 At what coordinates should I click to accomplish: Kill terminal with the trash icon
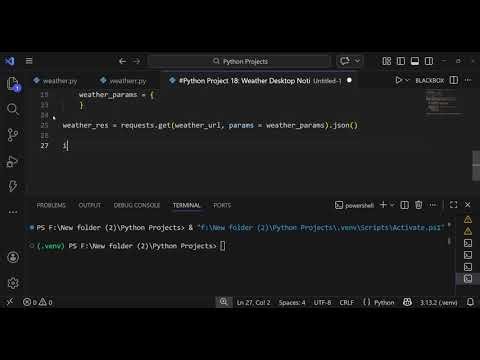(419, 205)
